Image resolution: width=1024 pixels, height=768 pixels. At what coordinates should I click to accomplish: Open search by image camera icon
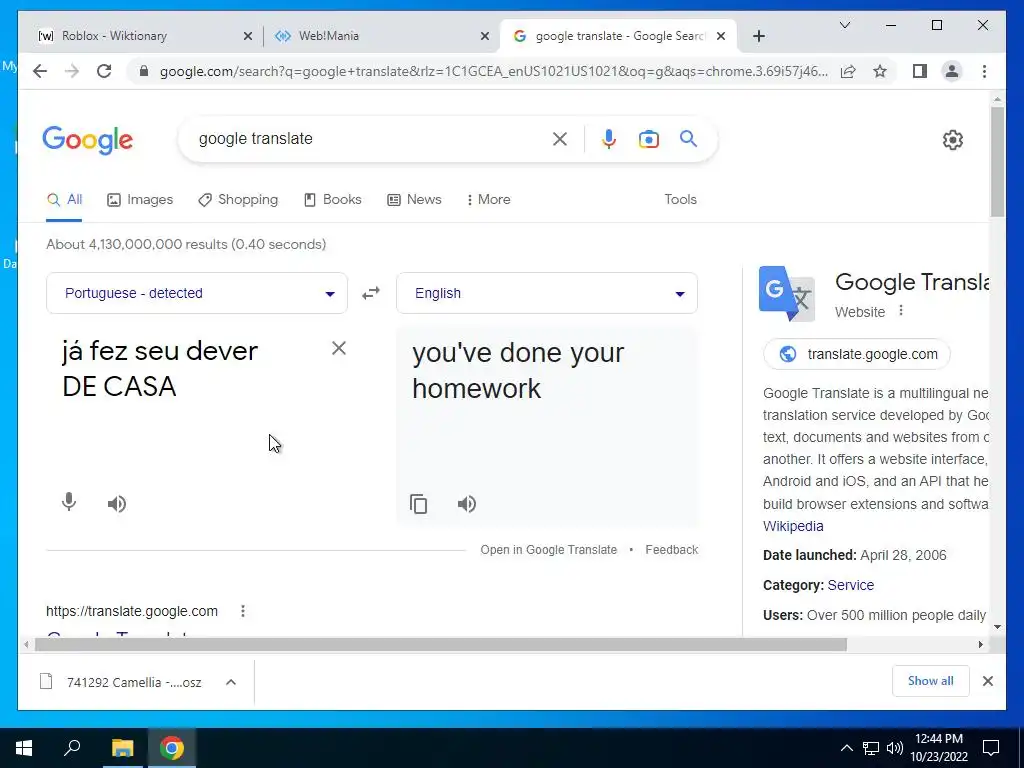648,139
